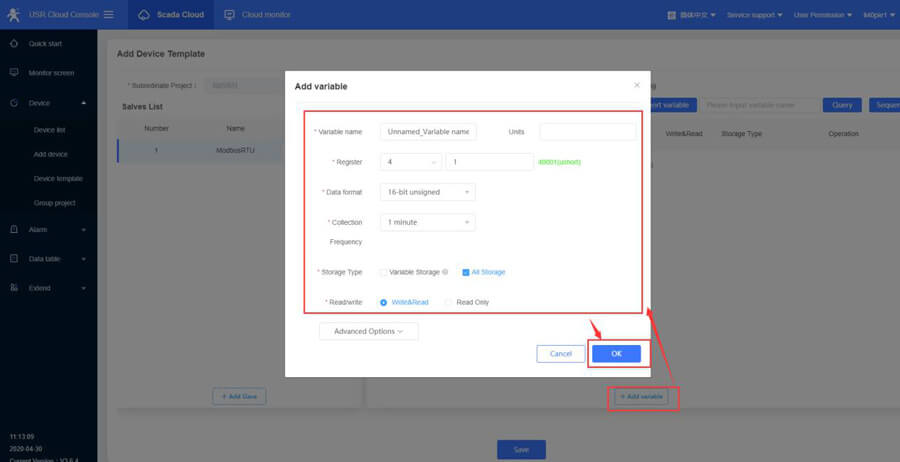
Task: Toggle the sidebar hamburger menu icon
Action: 108,14
